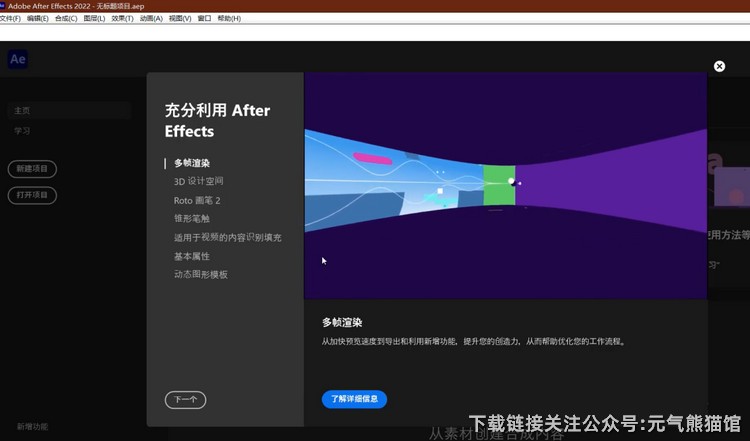
Task: Open the 图层(L) menu
Action: pos(95,18)
